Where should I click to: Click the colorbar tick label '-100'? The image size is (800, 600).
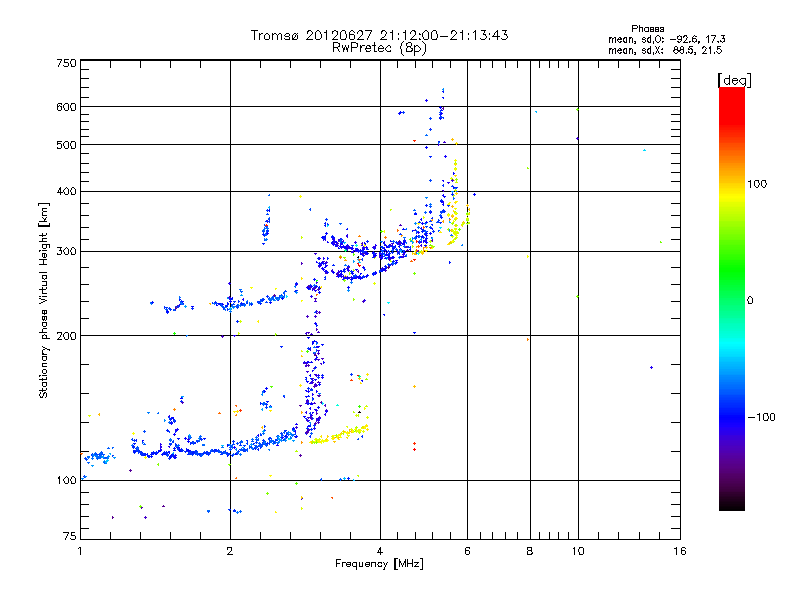click(x=762, y=417)
